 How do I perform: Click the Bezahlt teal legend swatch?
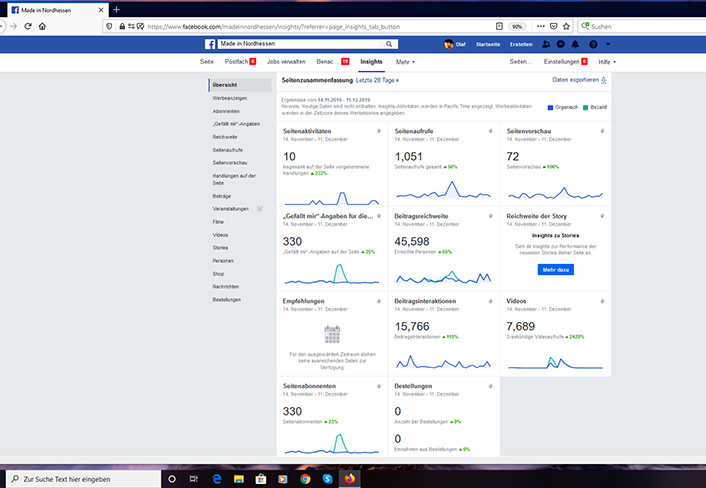[585, 108]
